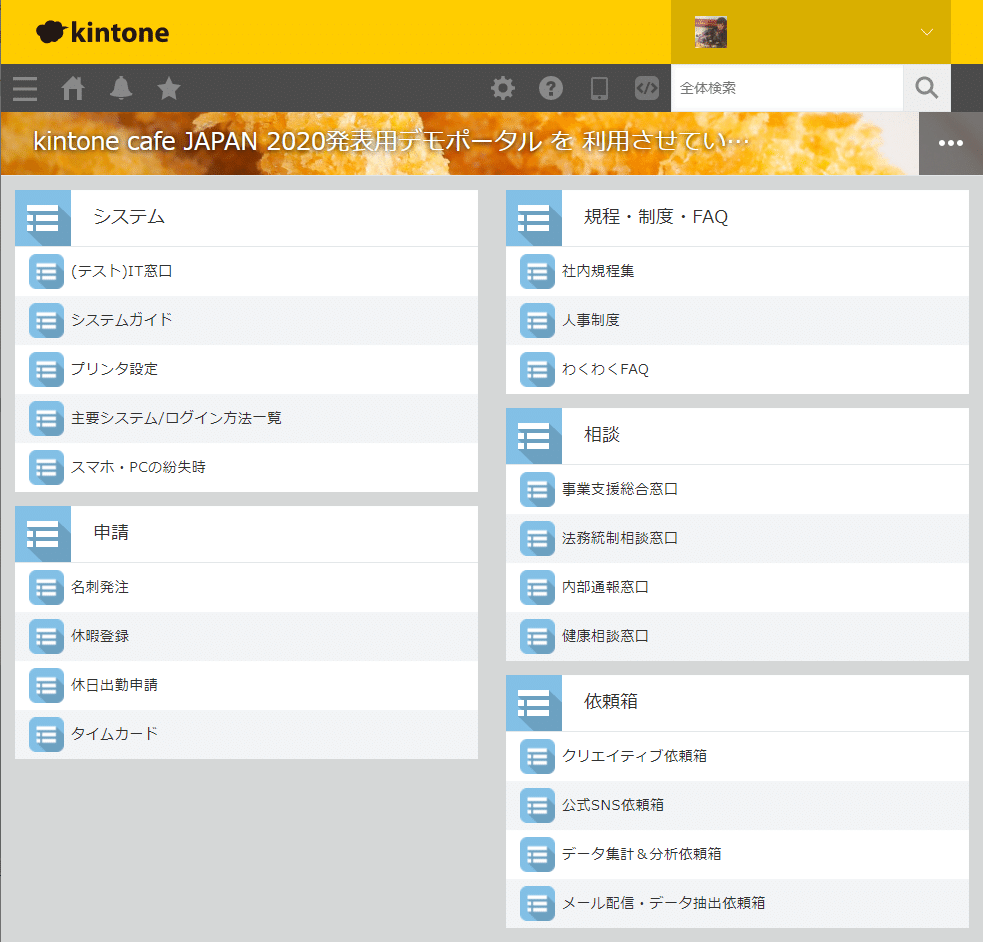The width and height of the screenshot is (983, 942).
Task: Click the app icon beside 公式SNS依頼箱
Action: pyautogui.click(x=537, y=805)
